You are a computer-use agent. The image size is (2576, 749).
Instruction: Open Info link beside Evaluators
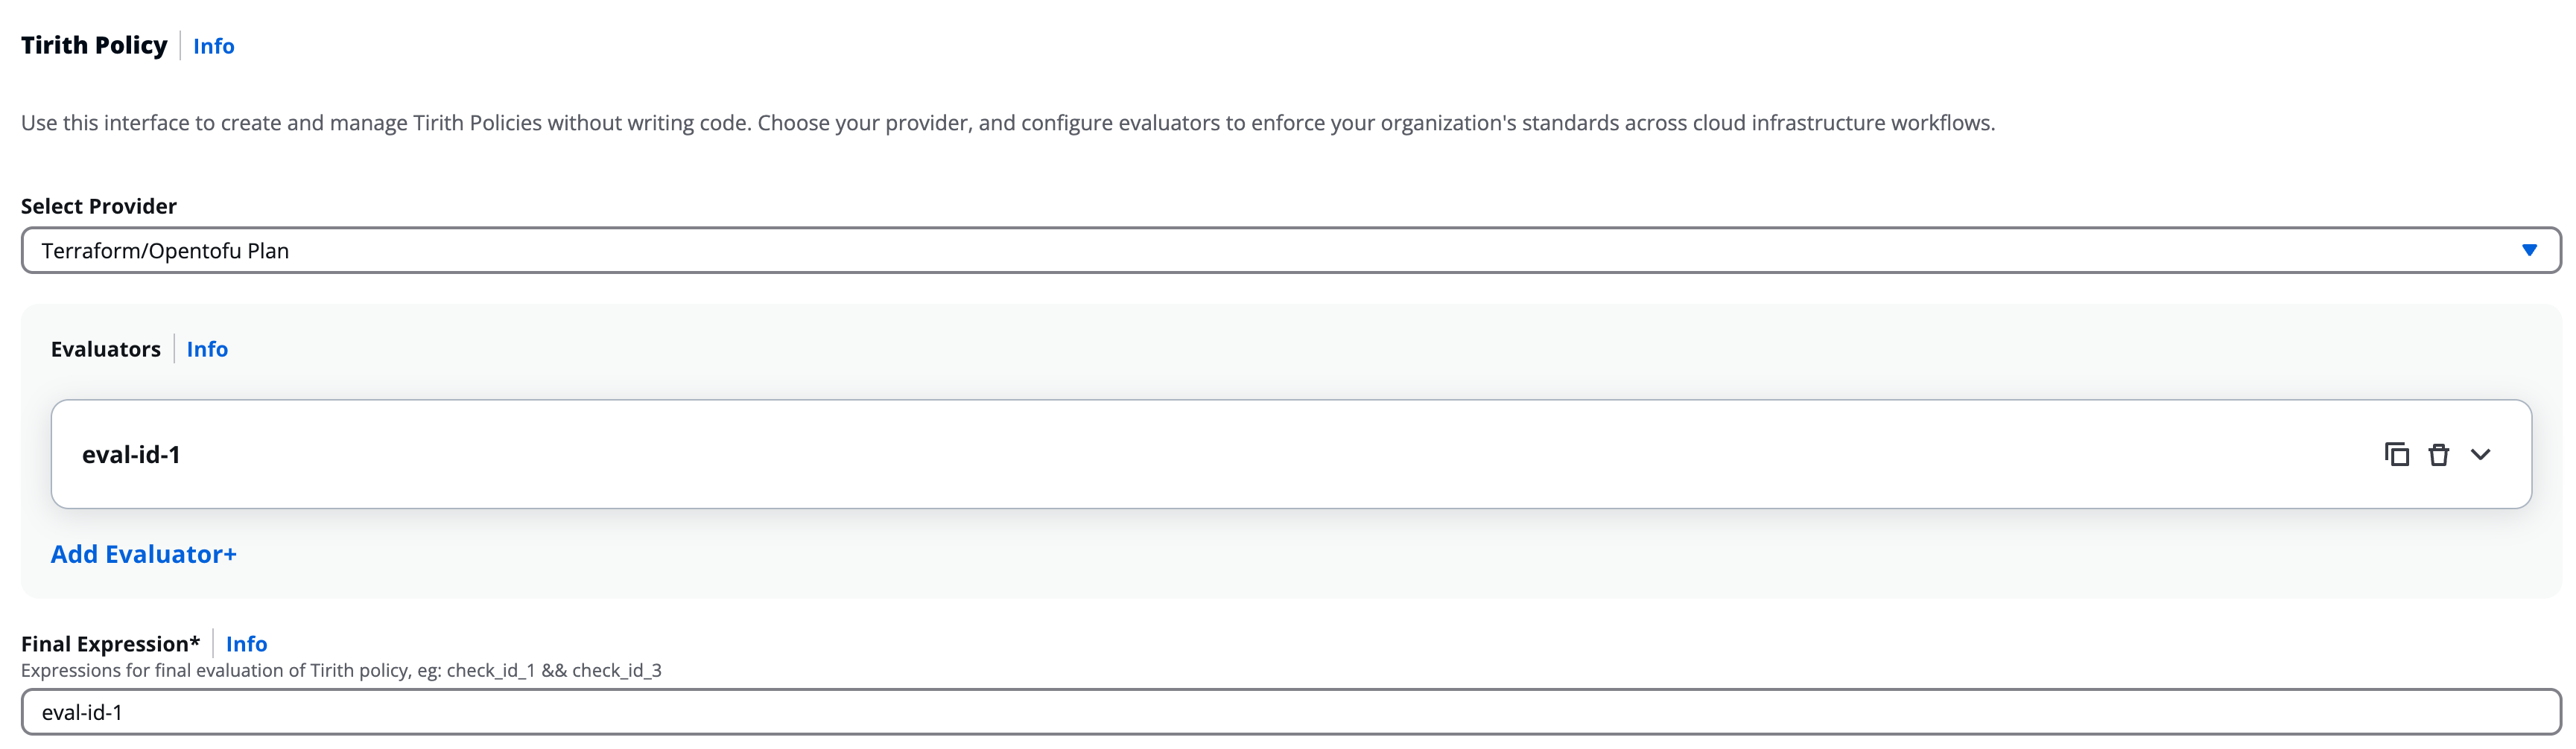[207, 349]
